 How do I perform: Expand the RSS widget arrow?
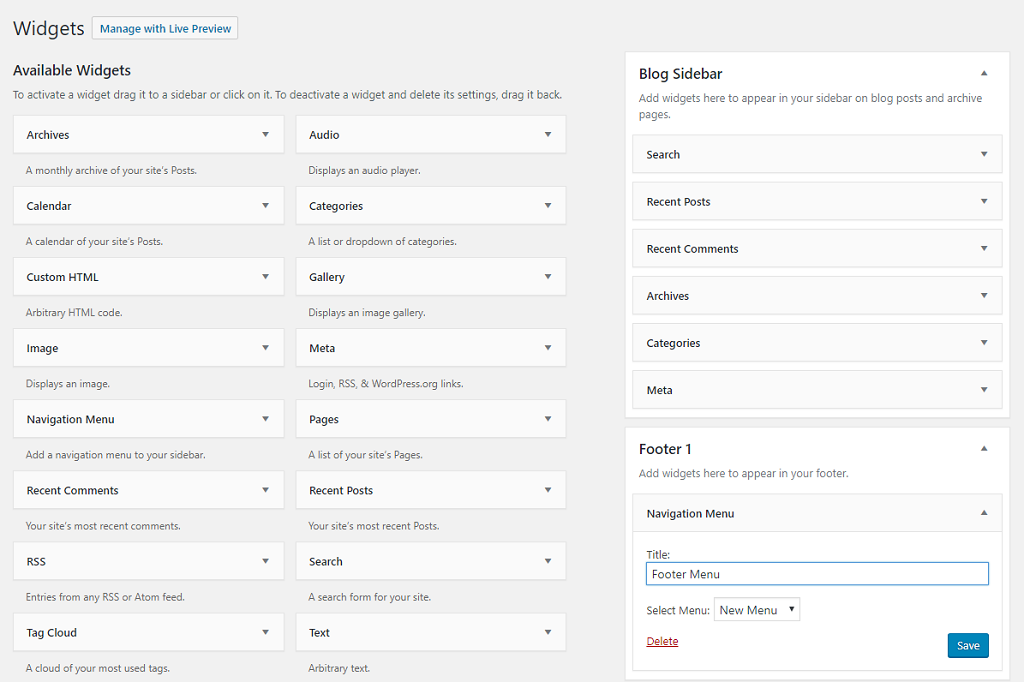[x=265, y=562]
